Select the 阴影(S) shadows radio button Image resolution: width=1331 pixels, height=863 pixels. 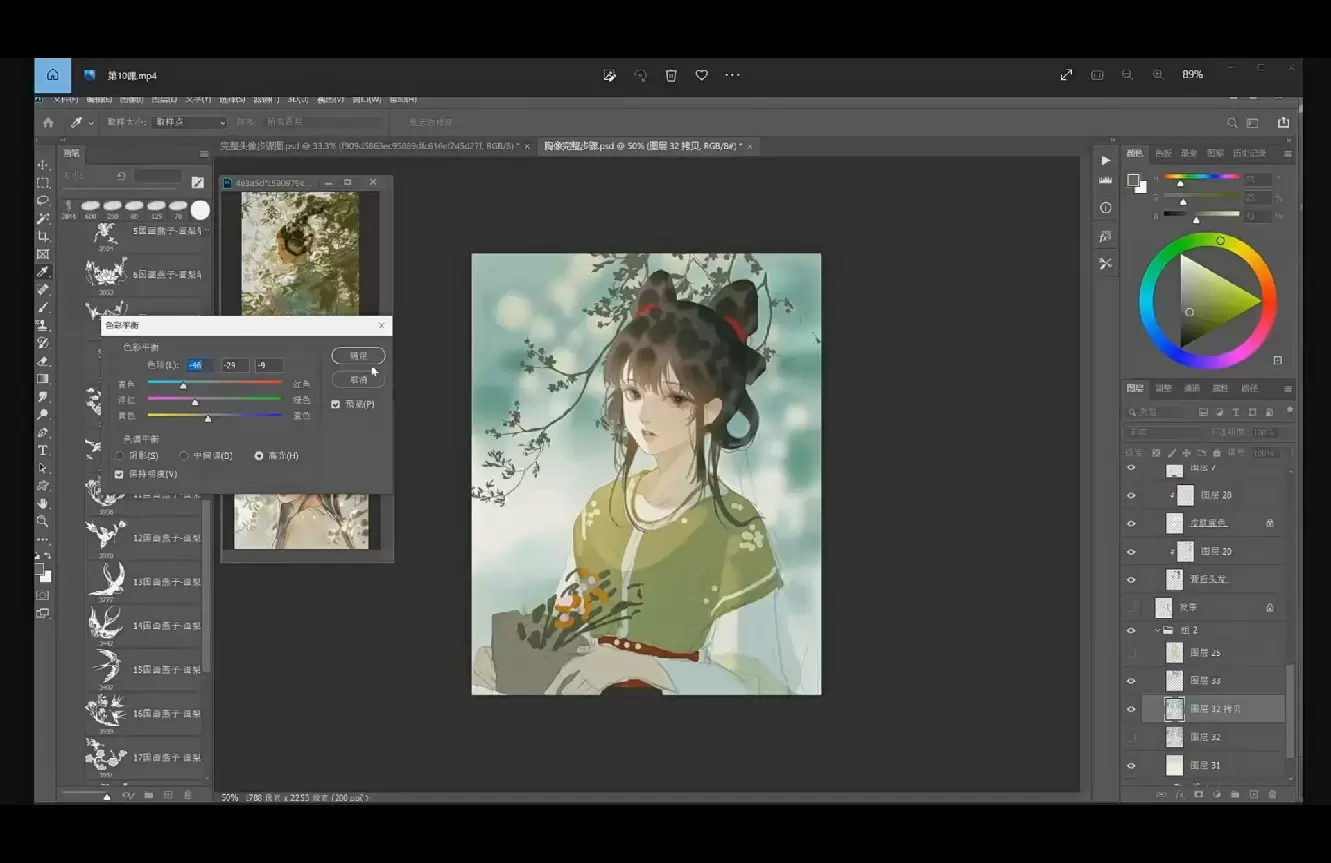[x=121, y=456]
